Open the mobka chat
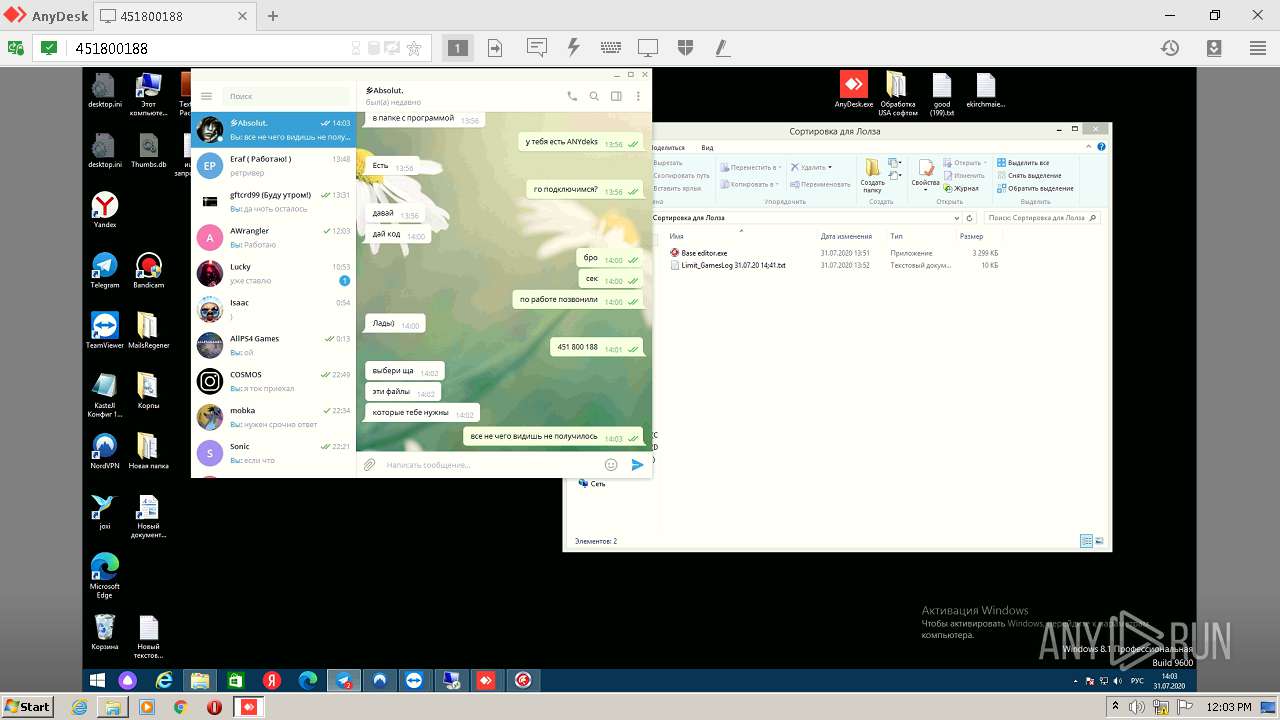1280x720 pixels. (273, 418)
